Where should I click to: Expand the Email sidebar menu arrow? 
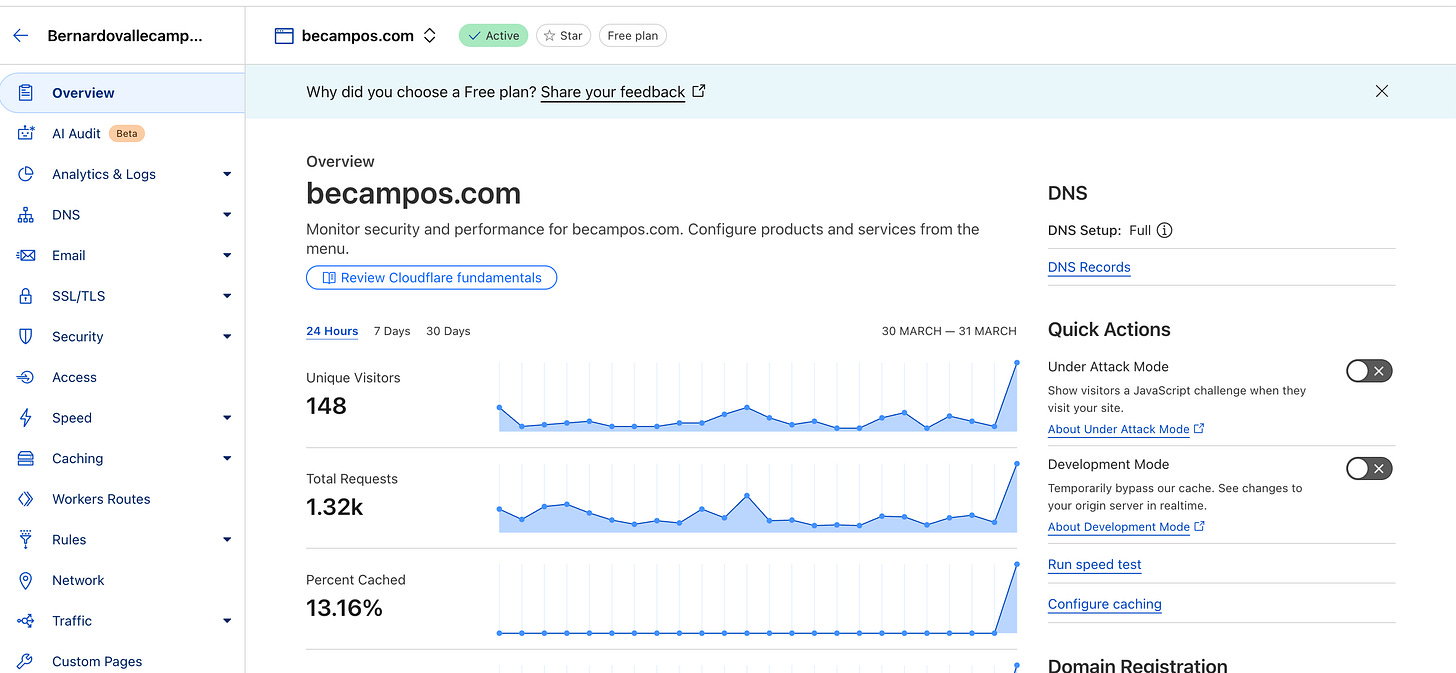point(227,255)
